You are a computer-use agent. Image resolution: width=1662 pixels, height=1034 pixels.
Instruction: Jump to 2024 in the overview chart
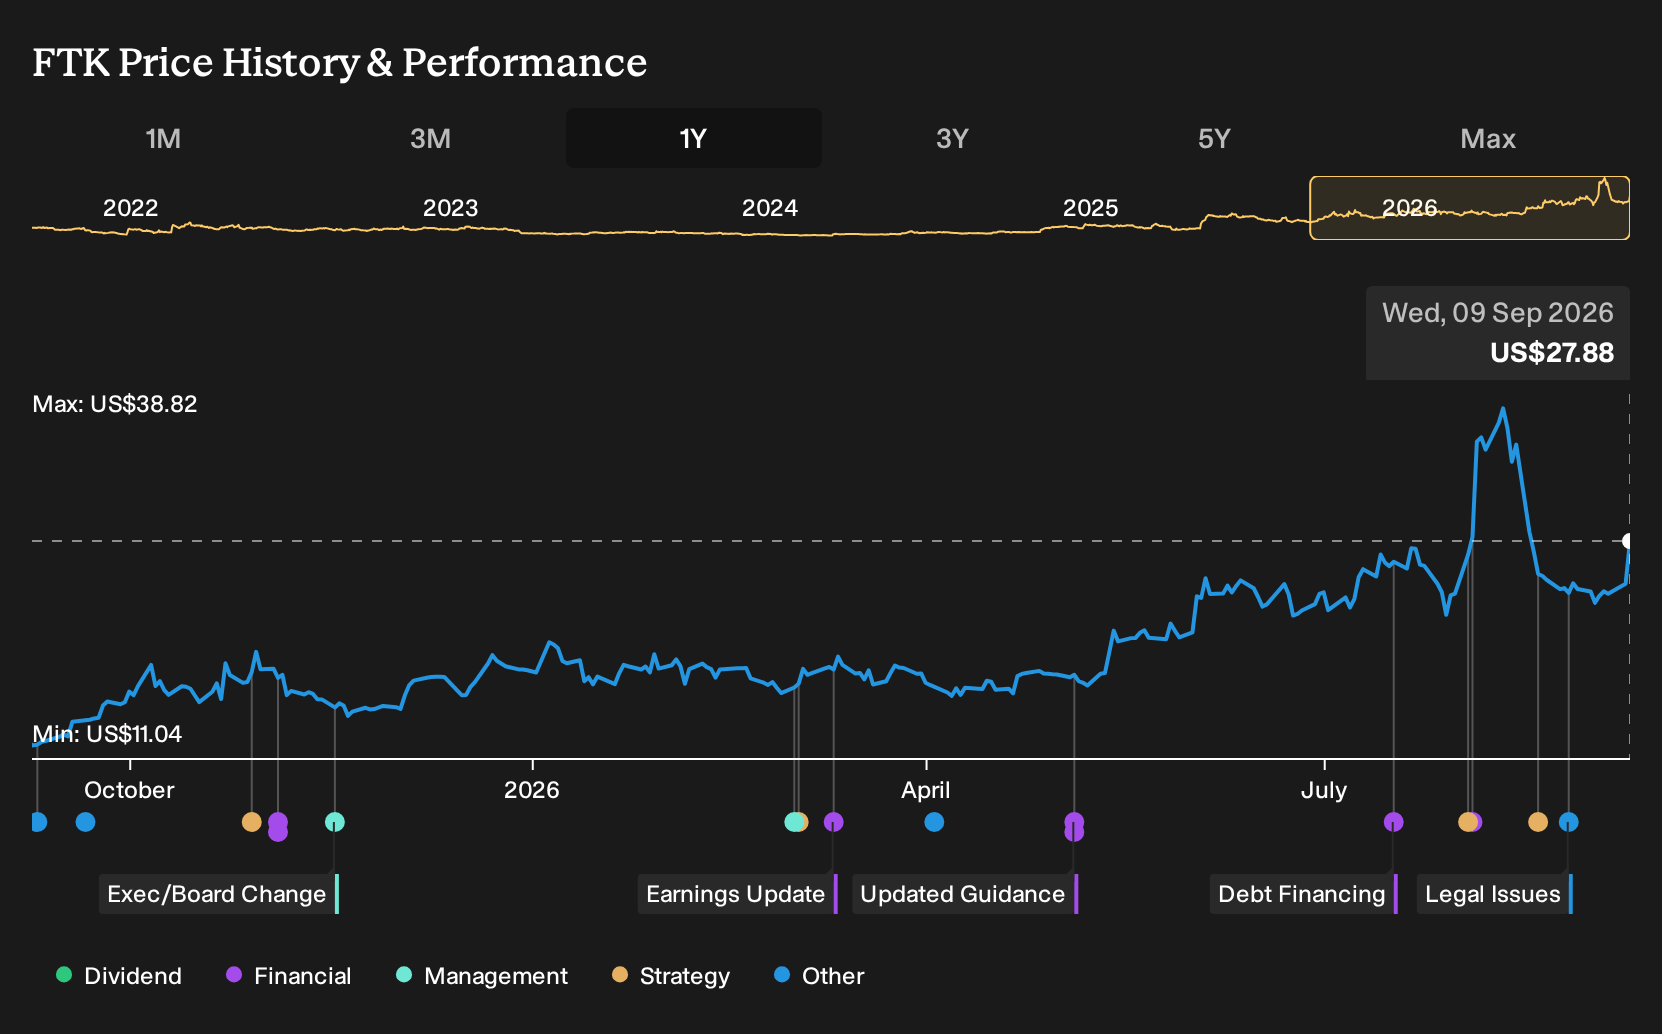click(770, 208)
